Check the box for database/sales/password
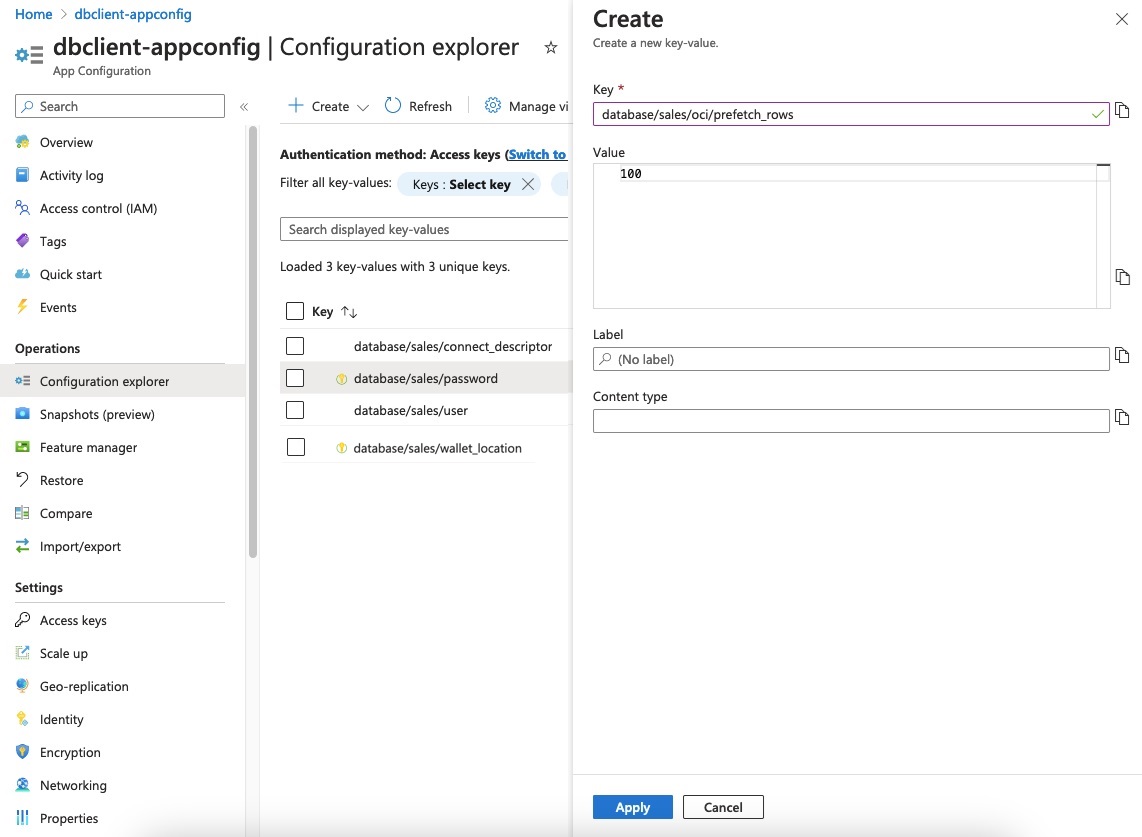 [x=295, y=378]
